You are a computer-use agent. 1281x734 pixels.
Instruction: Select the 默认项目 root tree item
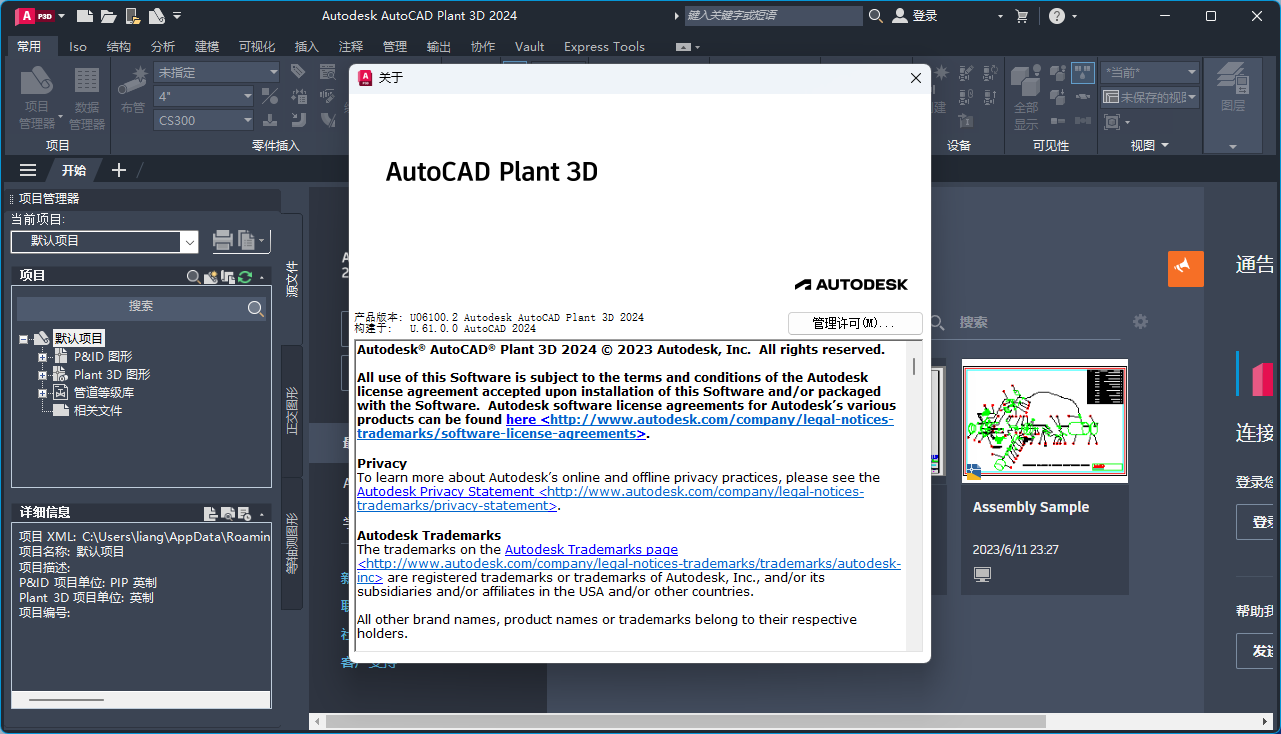[79, 338]
